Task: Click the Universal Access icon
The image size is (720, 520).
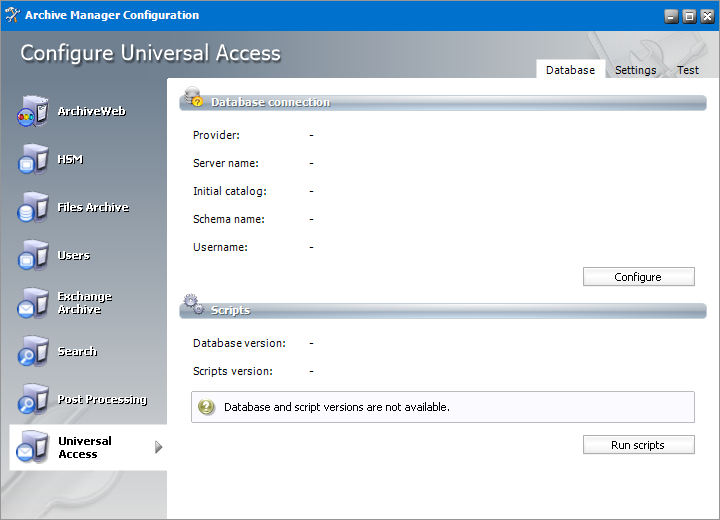Action: pos(32,448)
